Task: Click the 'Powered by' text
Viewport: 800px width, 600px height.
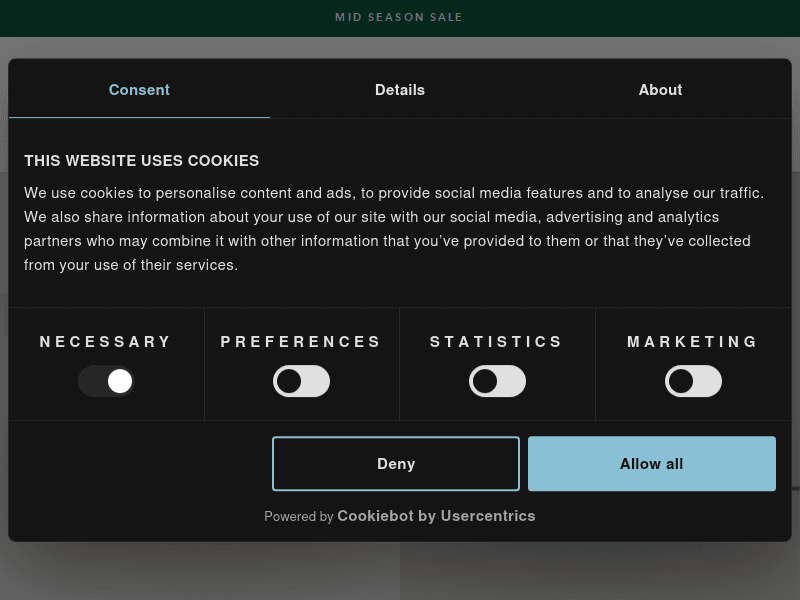Action: pos(298,517)
